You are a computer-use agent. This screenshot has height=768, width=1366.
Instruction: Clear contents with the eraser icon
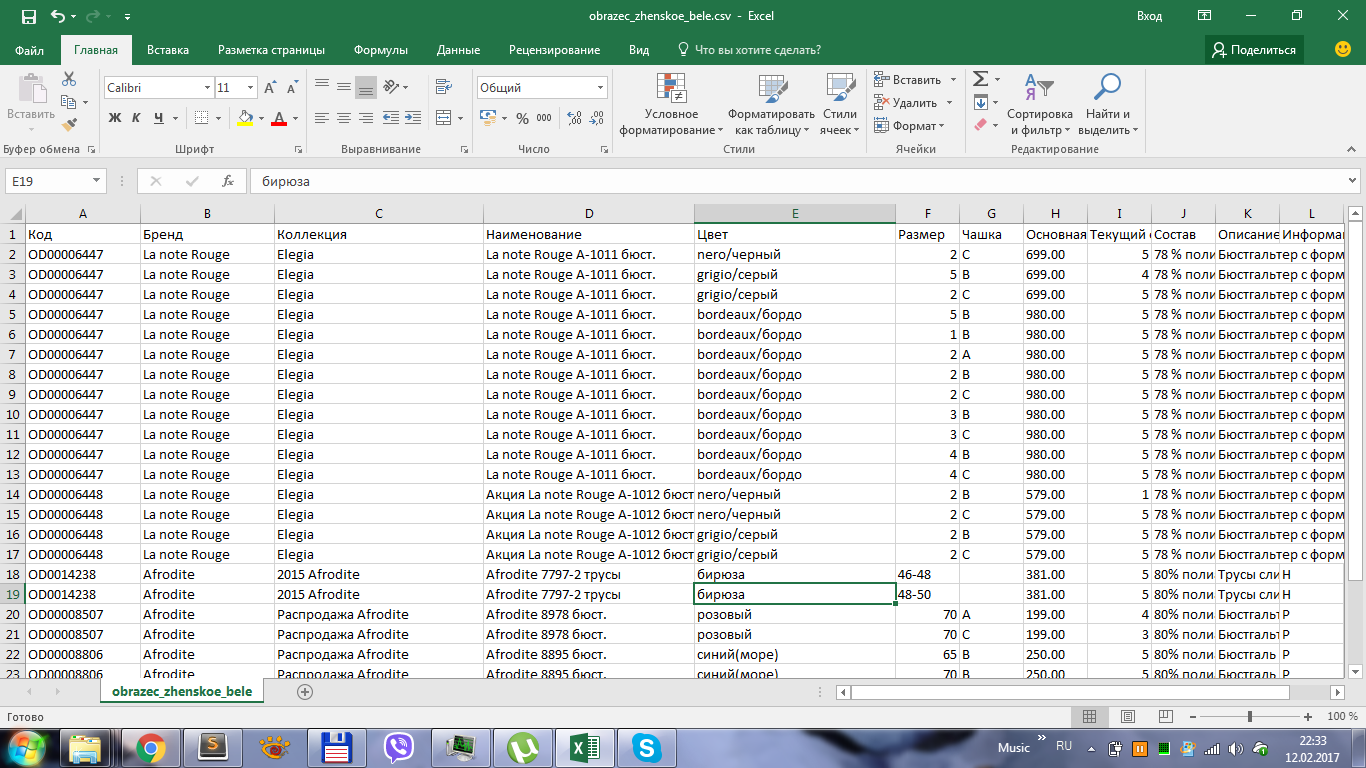981,125
